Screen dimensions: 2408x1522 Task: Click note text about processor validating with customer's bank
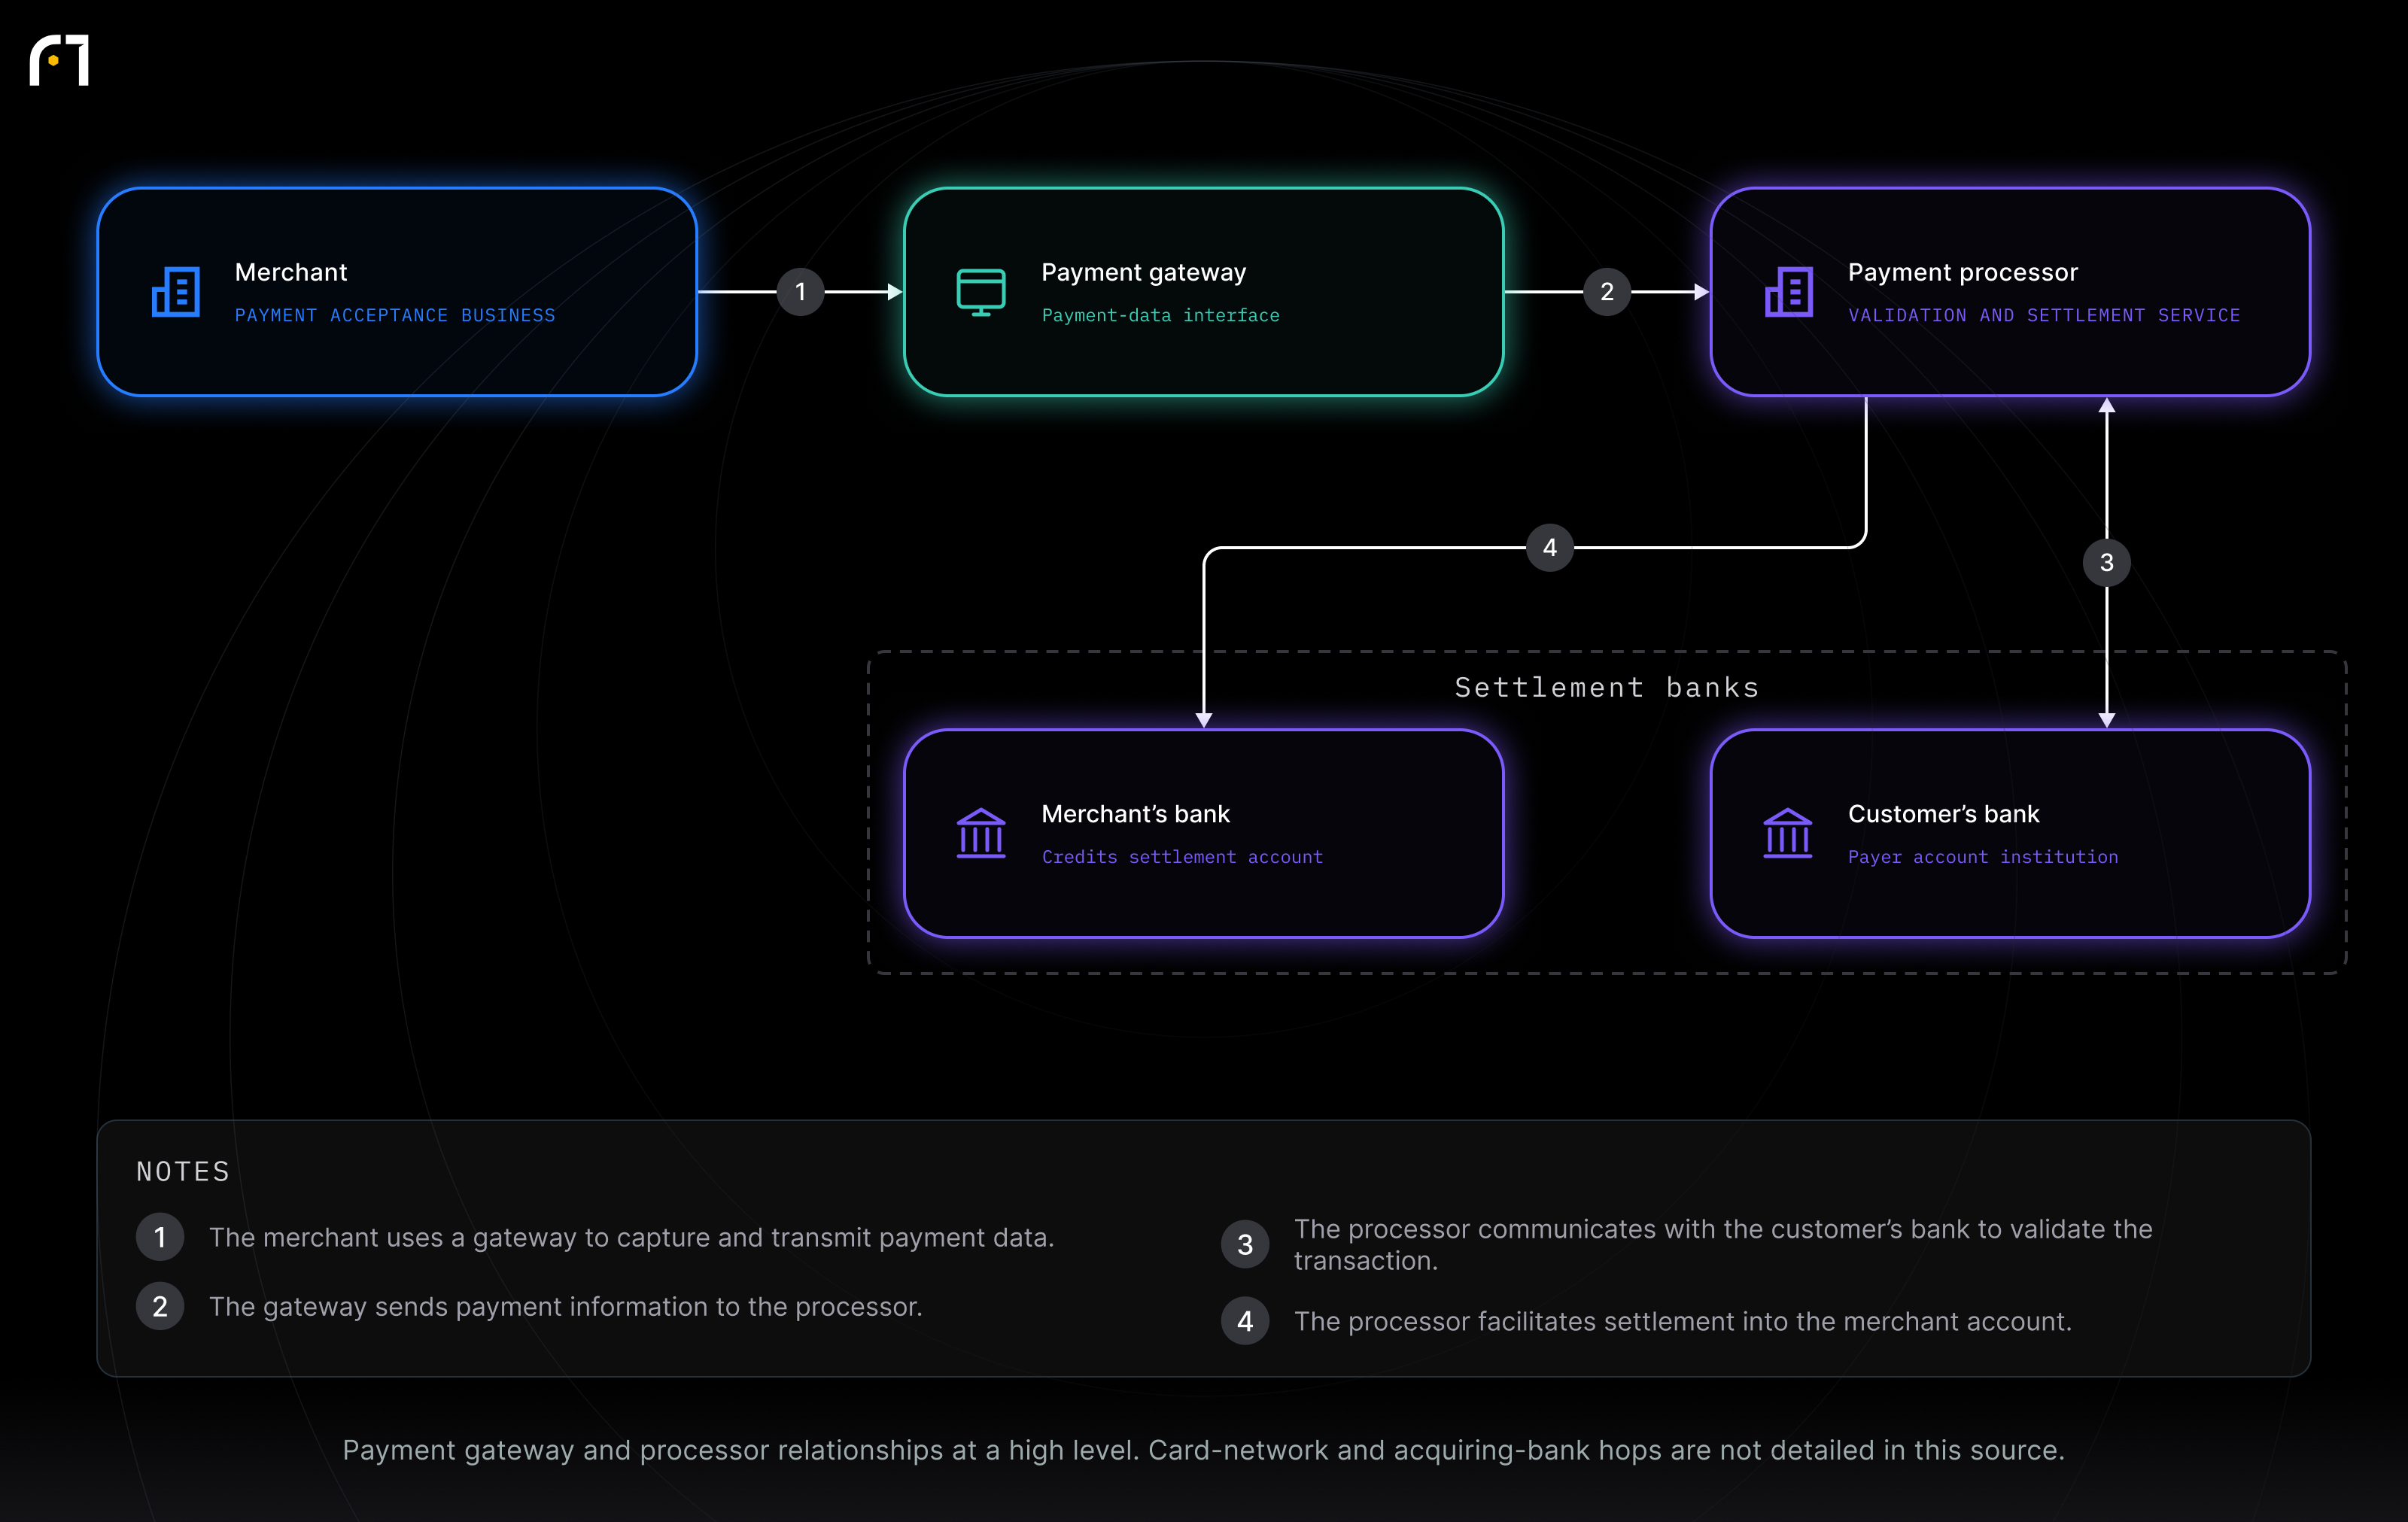click(x=1723, y=1244)
